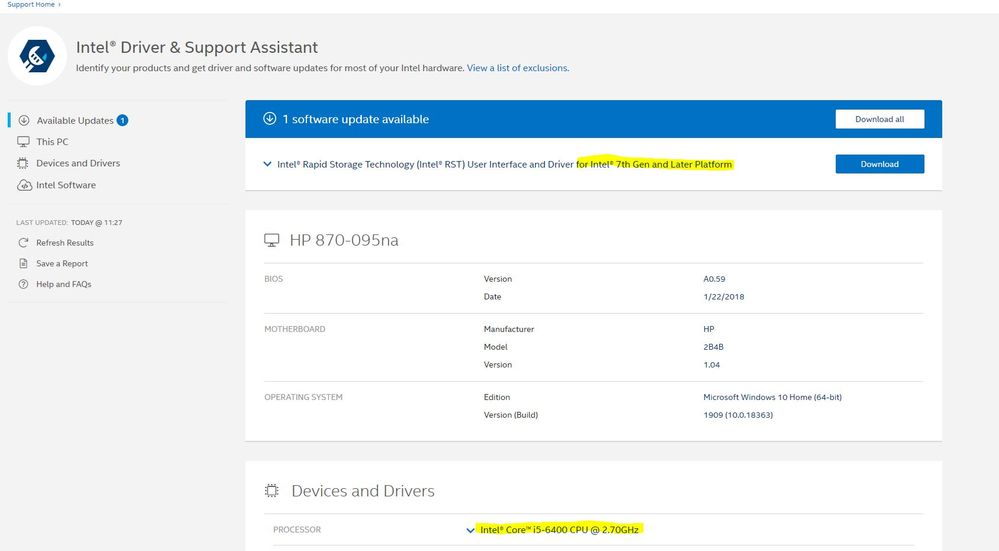Click the OS build value 1909 (10.0.18363)

pyautogui.click(x=738, y=415)
